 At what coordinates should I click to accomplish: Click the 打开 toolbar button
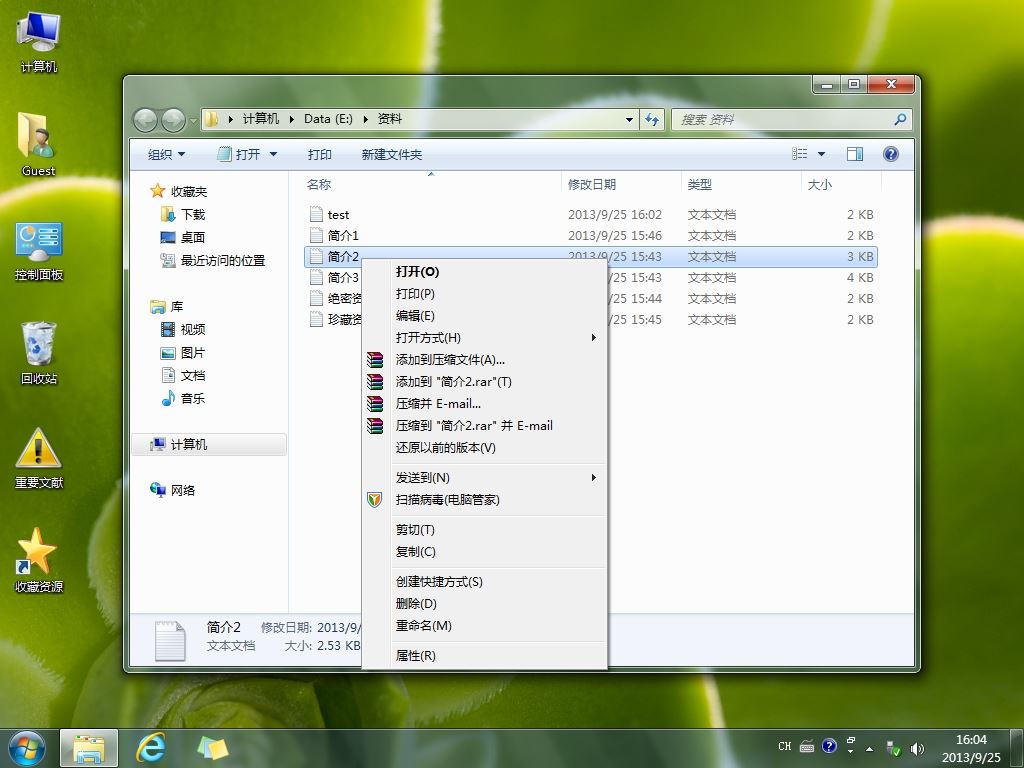click(239, 154)
